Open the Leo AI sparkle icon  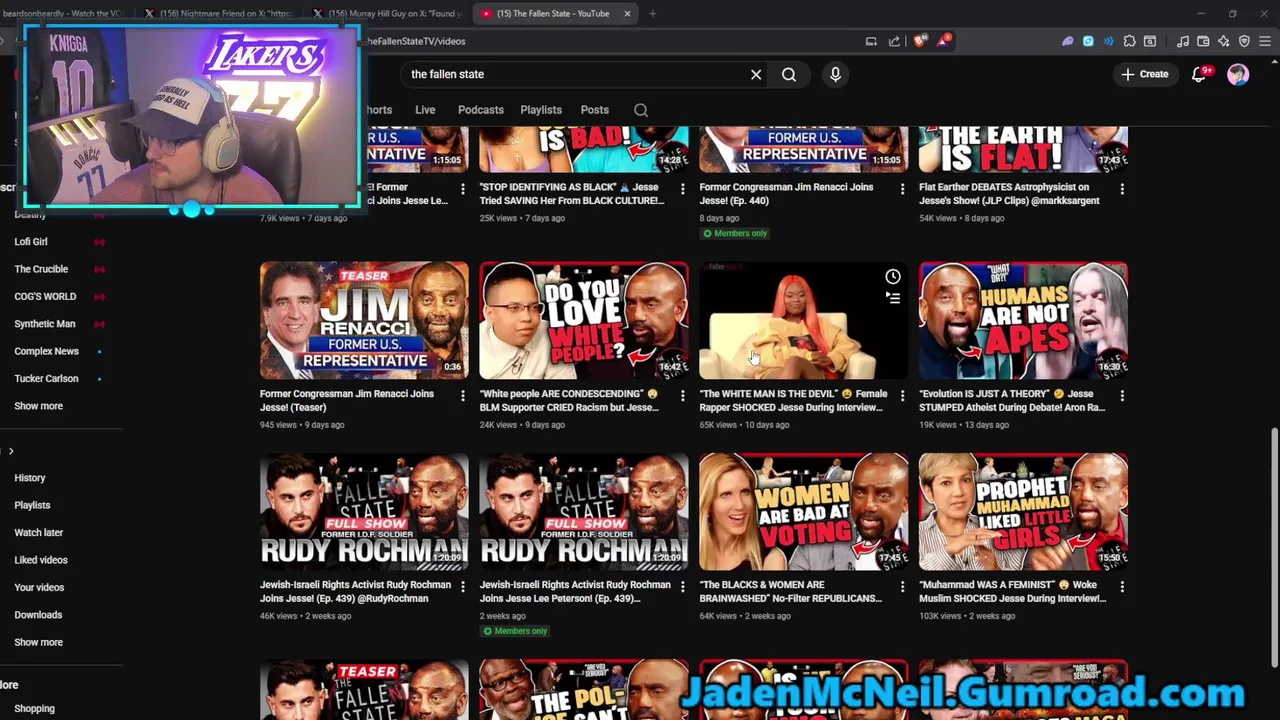click(x=1223, y=41)
